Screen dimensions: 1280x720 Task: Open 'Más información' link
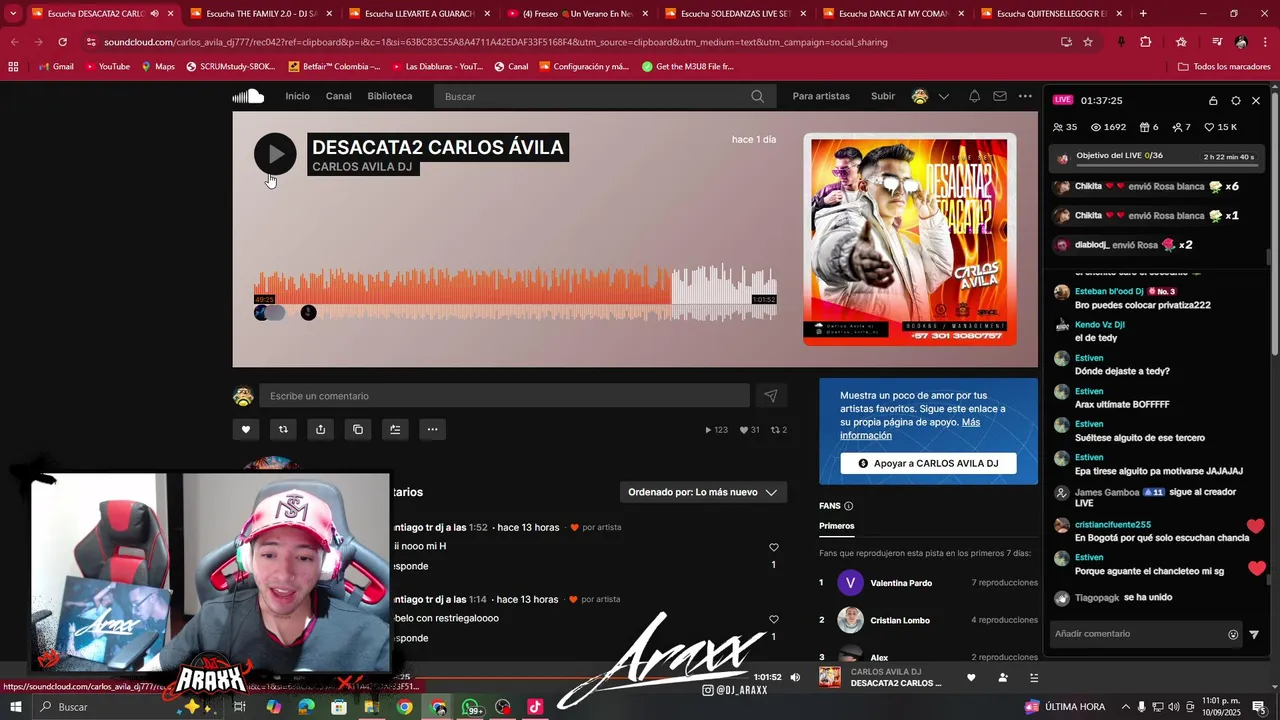910,429
